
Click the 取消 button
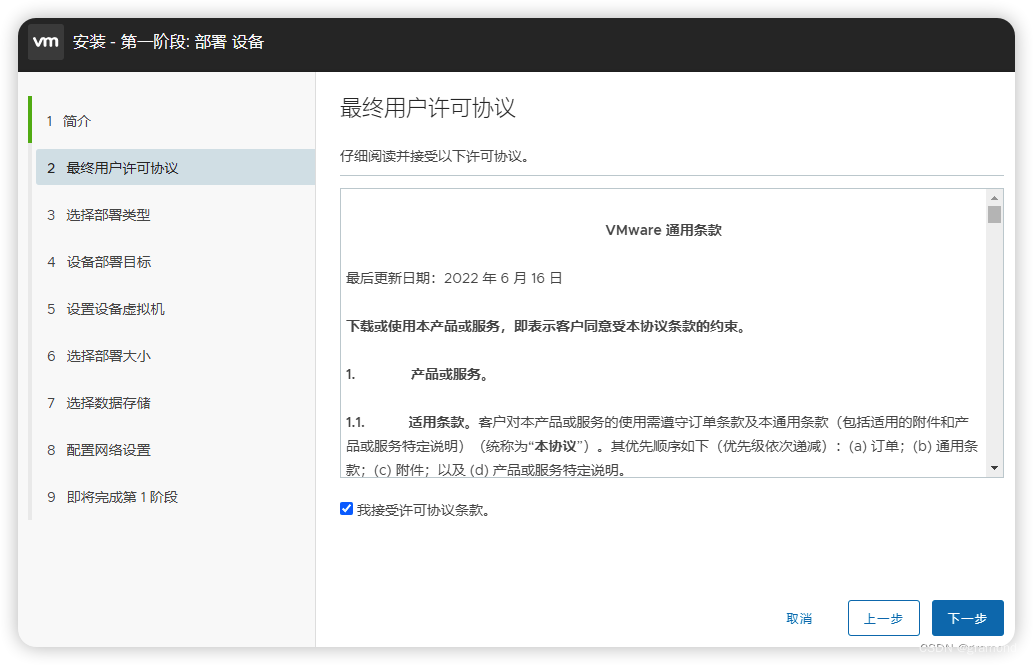tap(799, 618)
